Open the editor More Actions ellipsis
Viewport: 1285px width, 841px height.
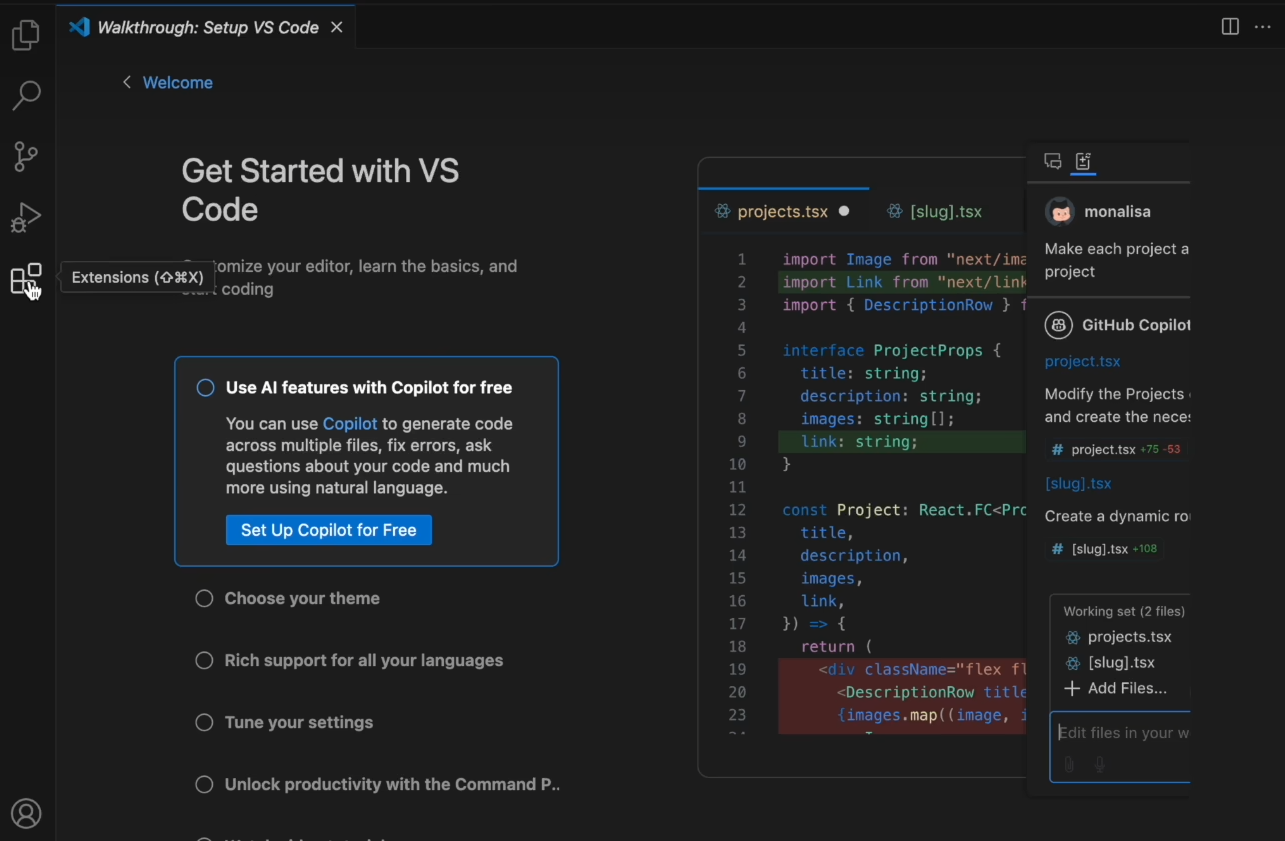click(1262, 27)
